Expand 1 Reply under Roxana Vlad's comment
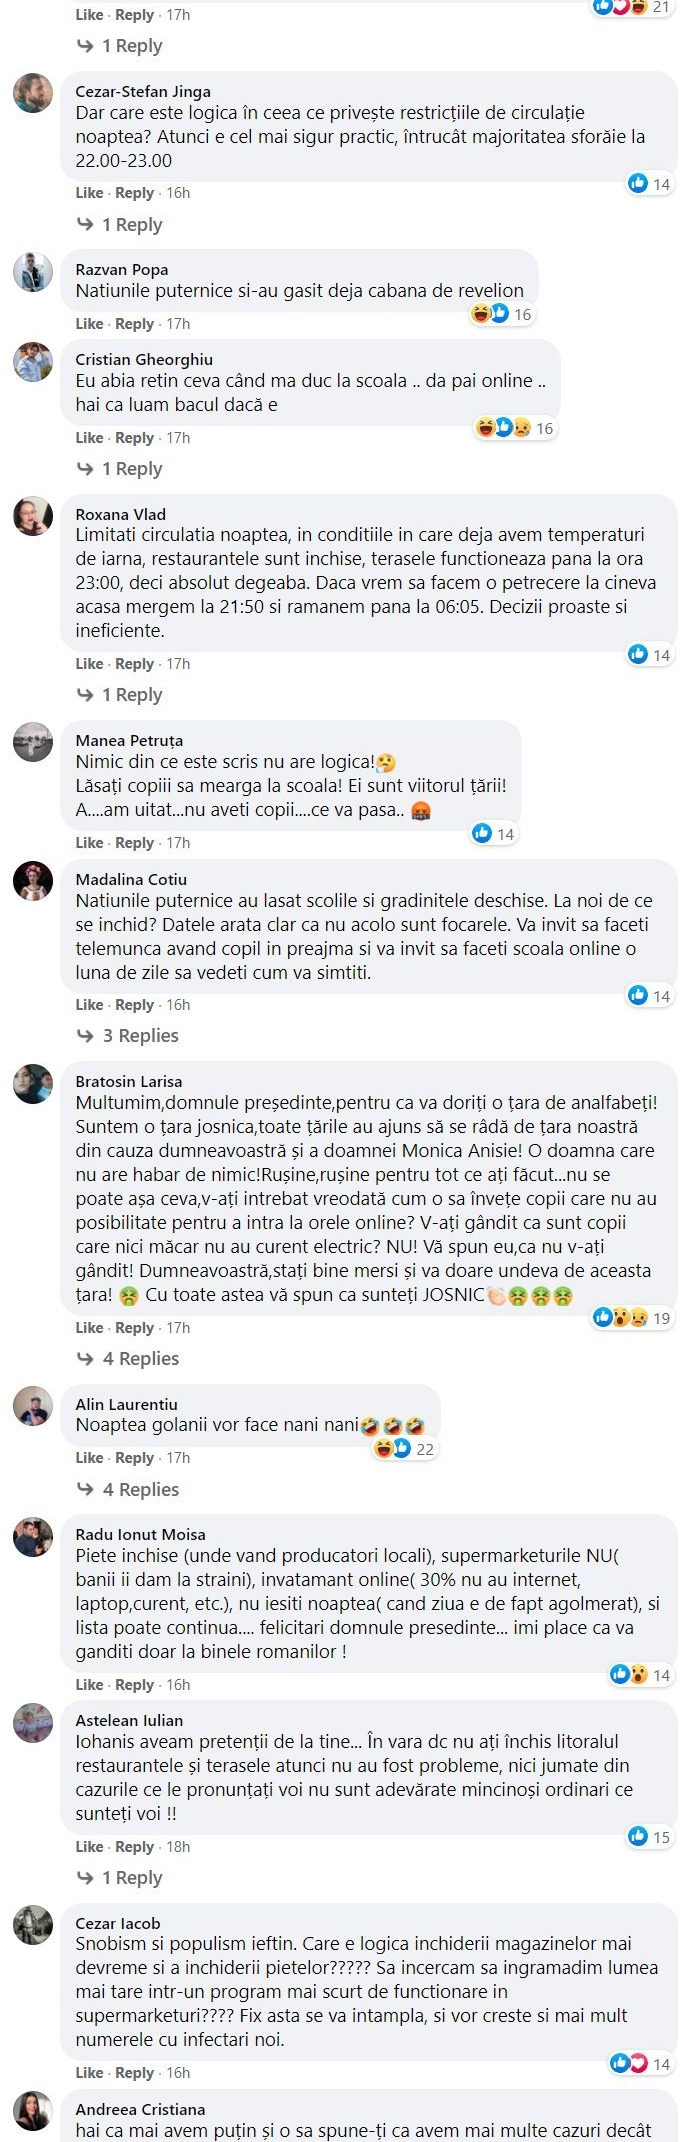 [x=120, y=695]
